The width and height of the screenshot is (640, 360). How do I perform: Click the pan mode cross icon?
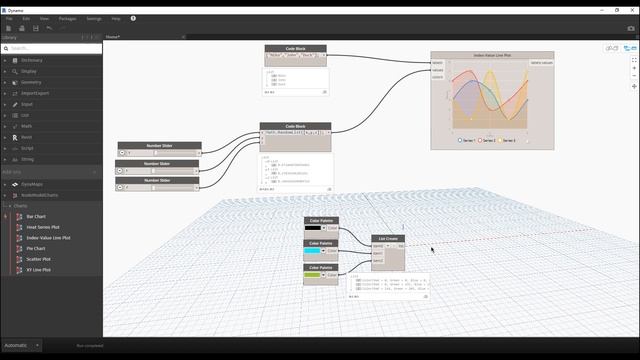(634, 87)
